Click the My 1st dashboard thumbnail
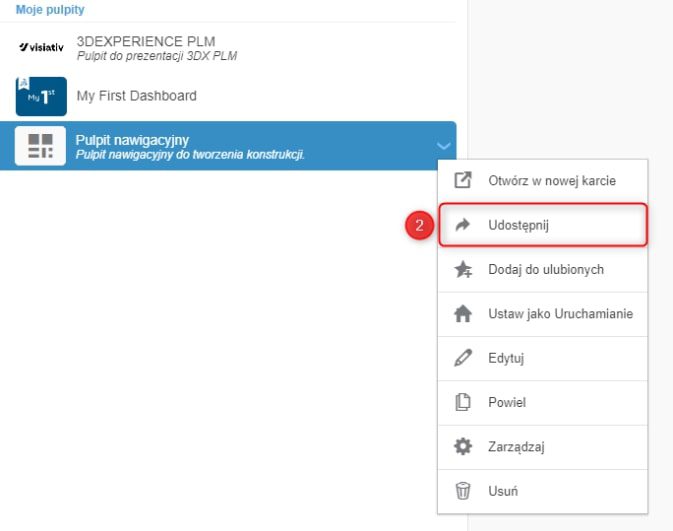This screenshot has width=673, height=531. pos(41,96)
